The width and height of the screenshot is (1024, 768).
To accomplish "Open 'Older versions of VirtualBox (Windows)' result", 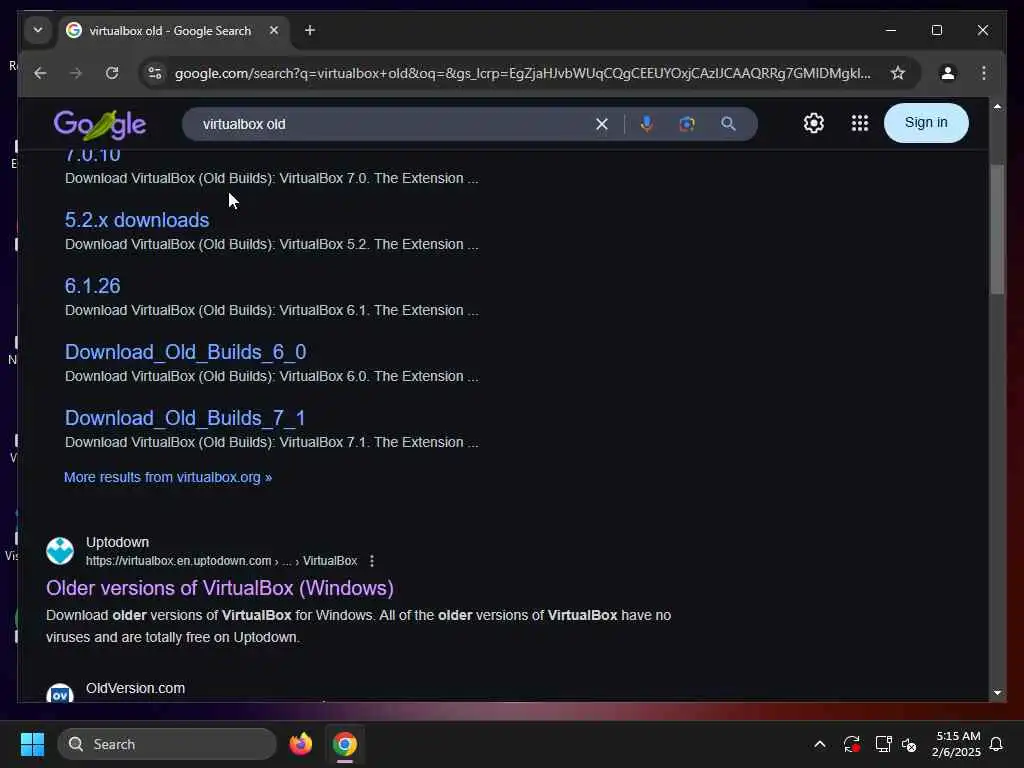I will [x=220, y=588].
